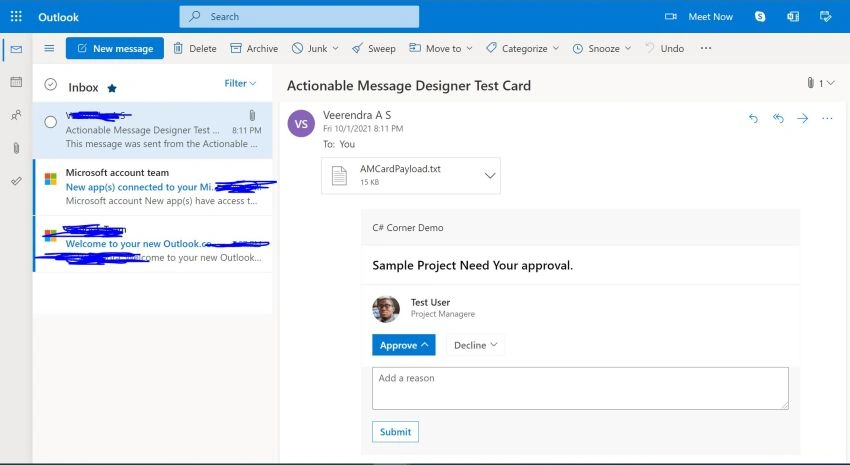The width and height of the screenshot is (850, 465).
Task: Click the Add a reason textbox
Action: pyautogui.click(x=580, y=388)
